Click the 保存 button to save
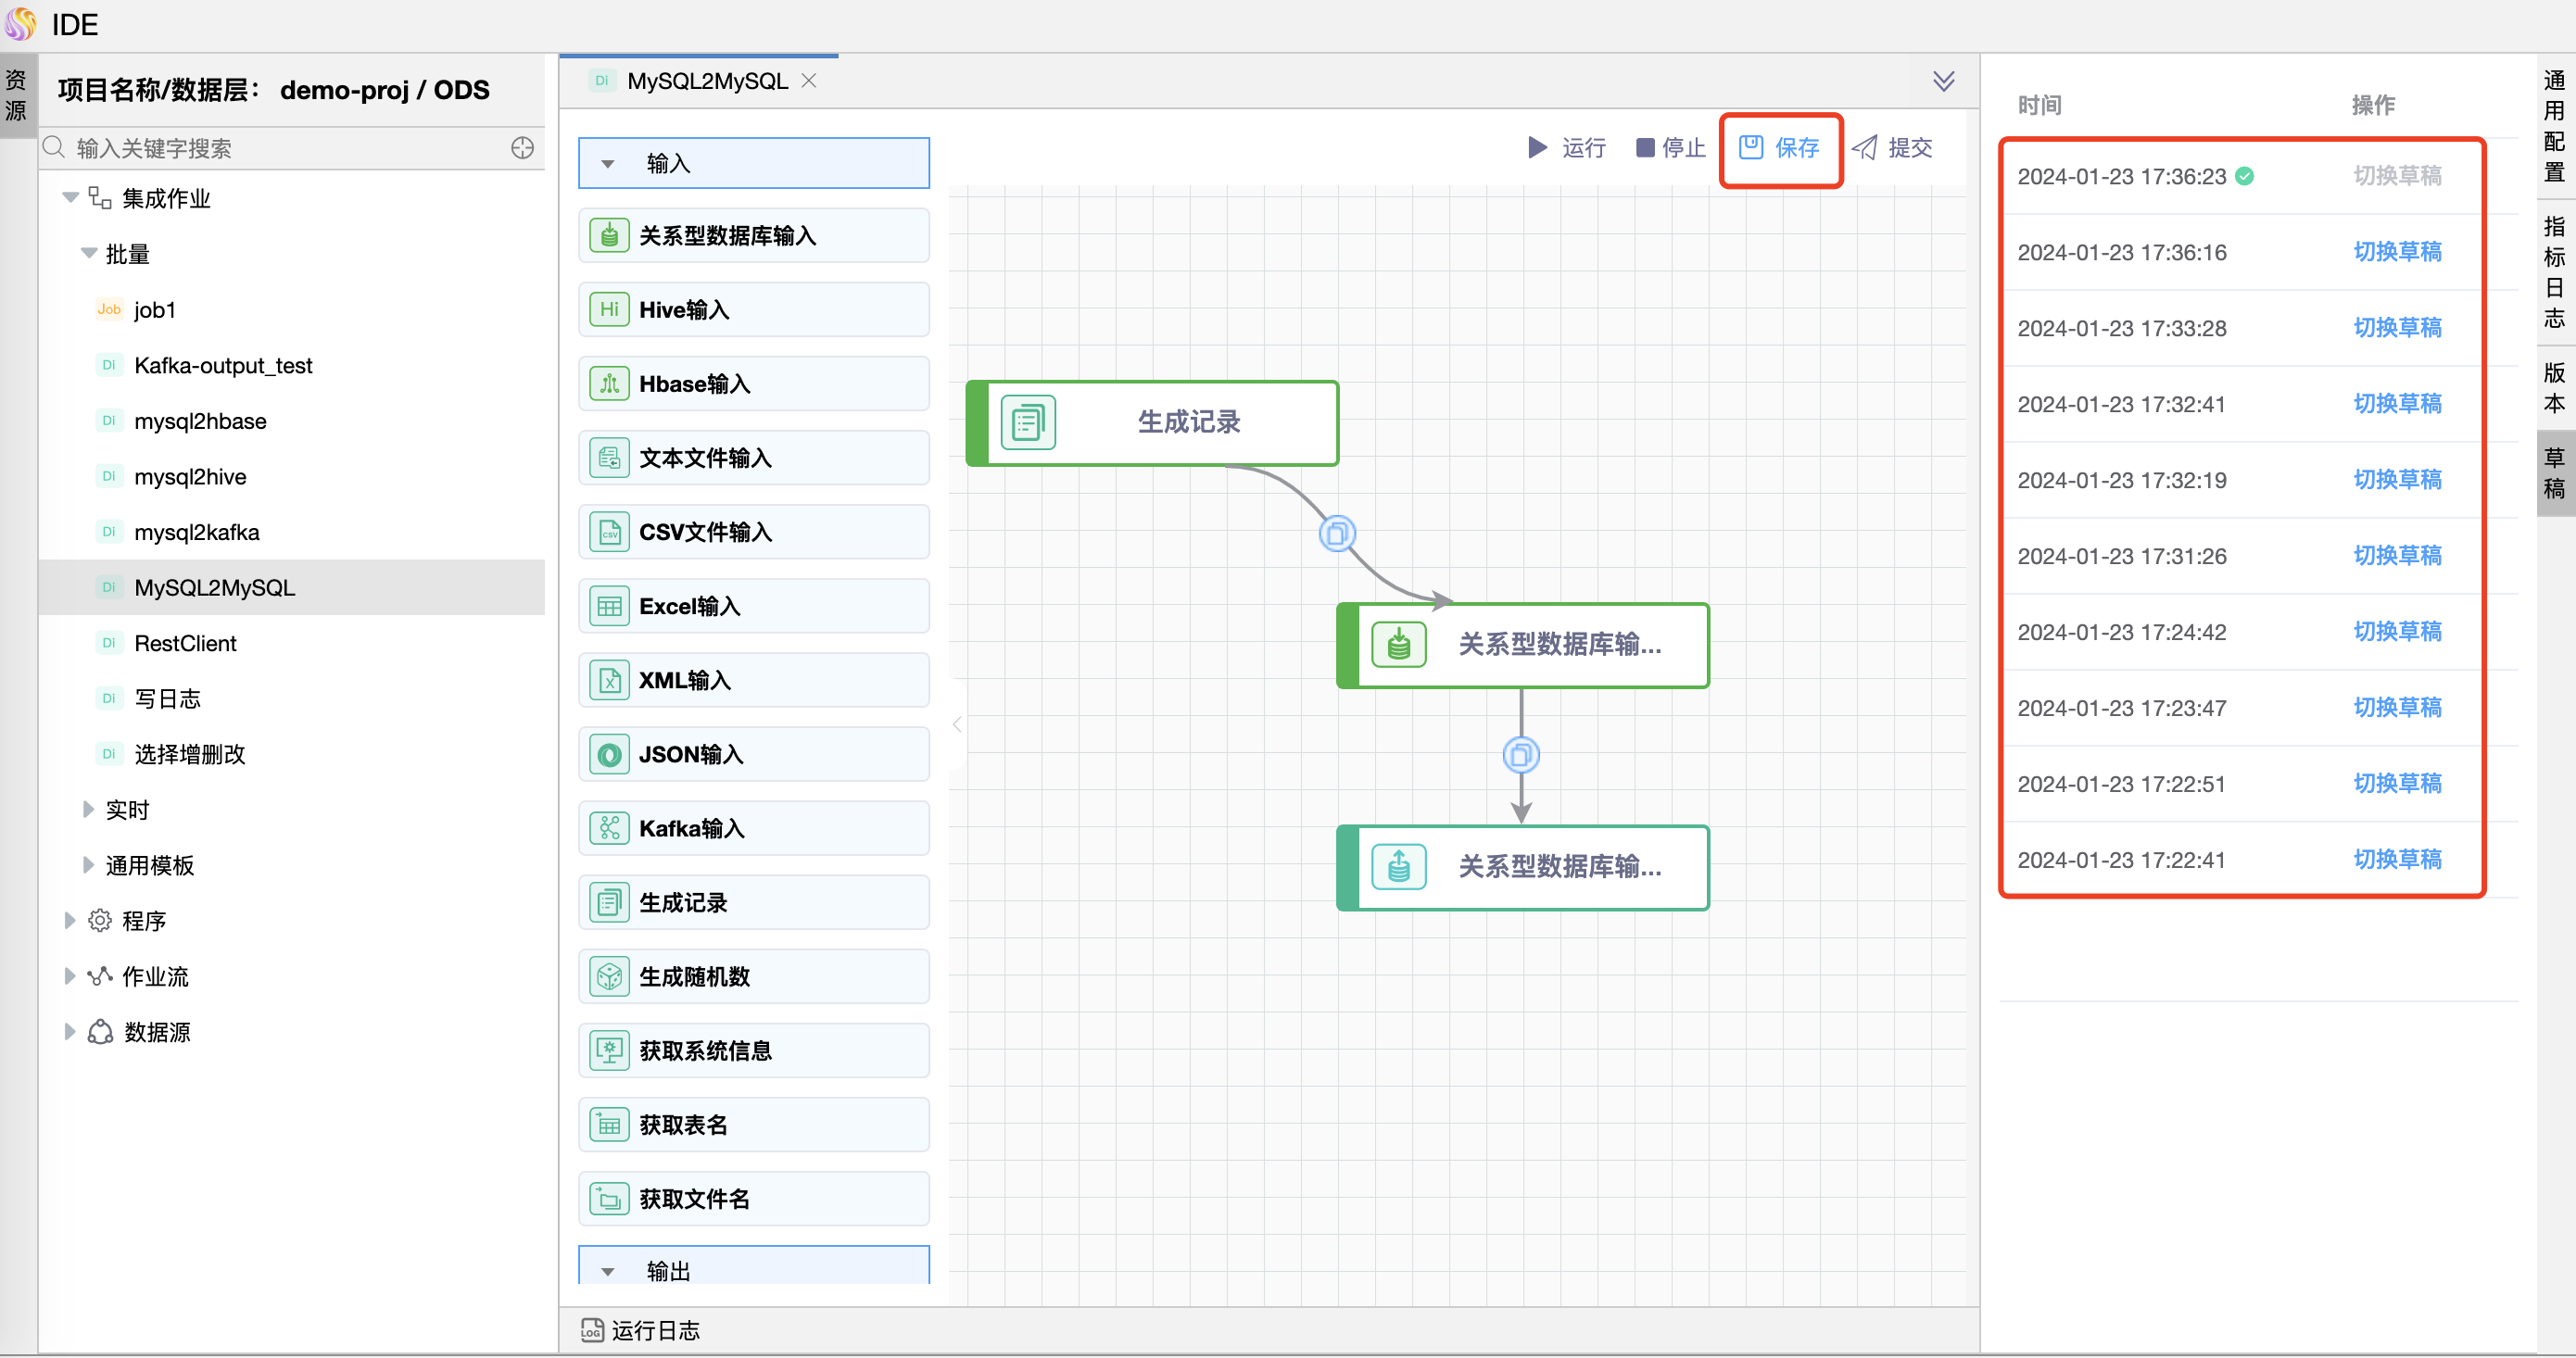 click(1780, 146)
